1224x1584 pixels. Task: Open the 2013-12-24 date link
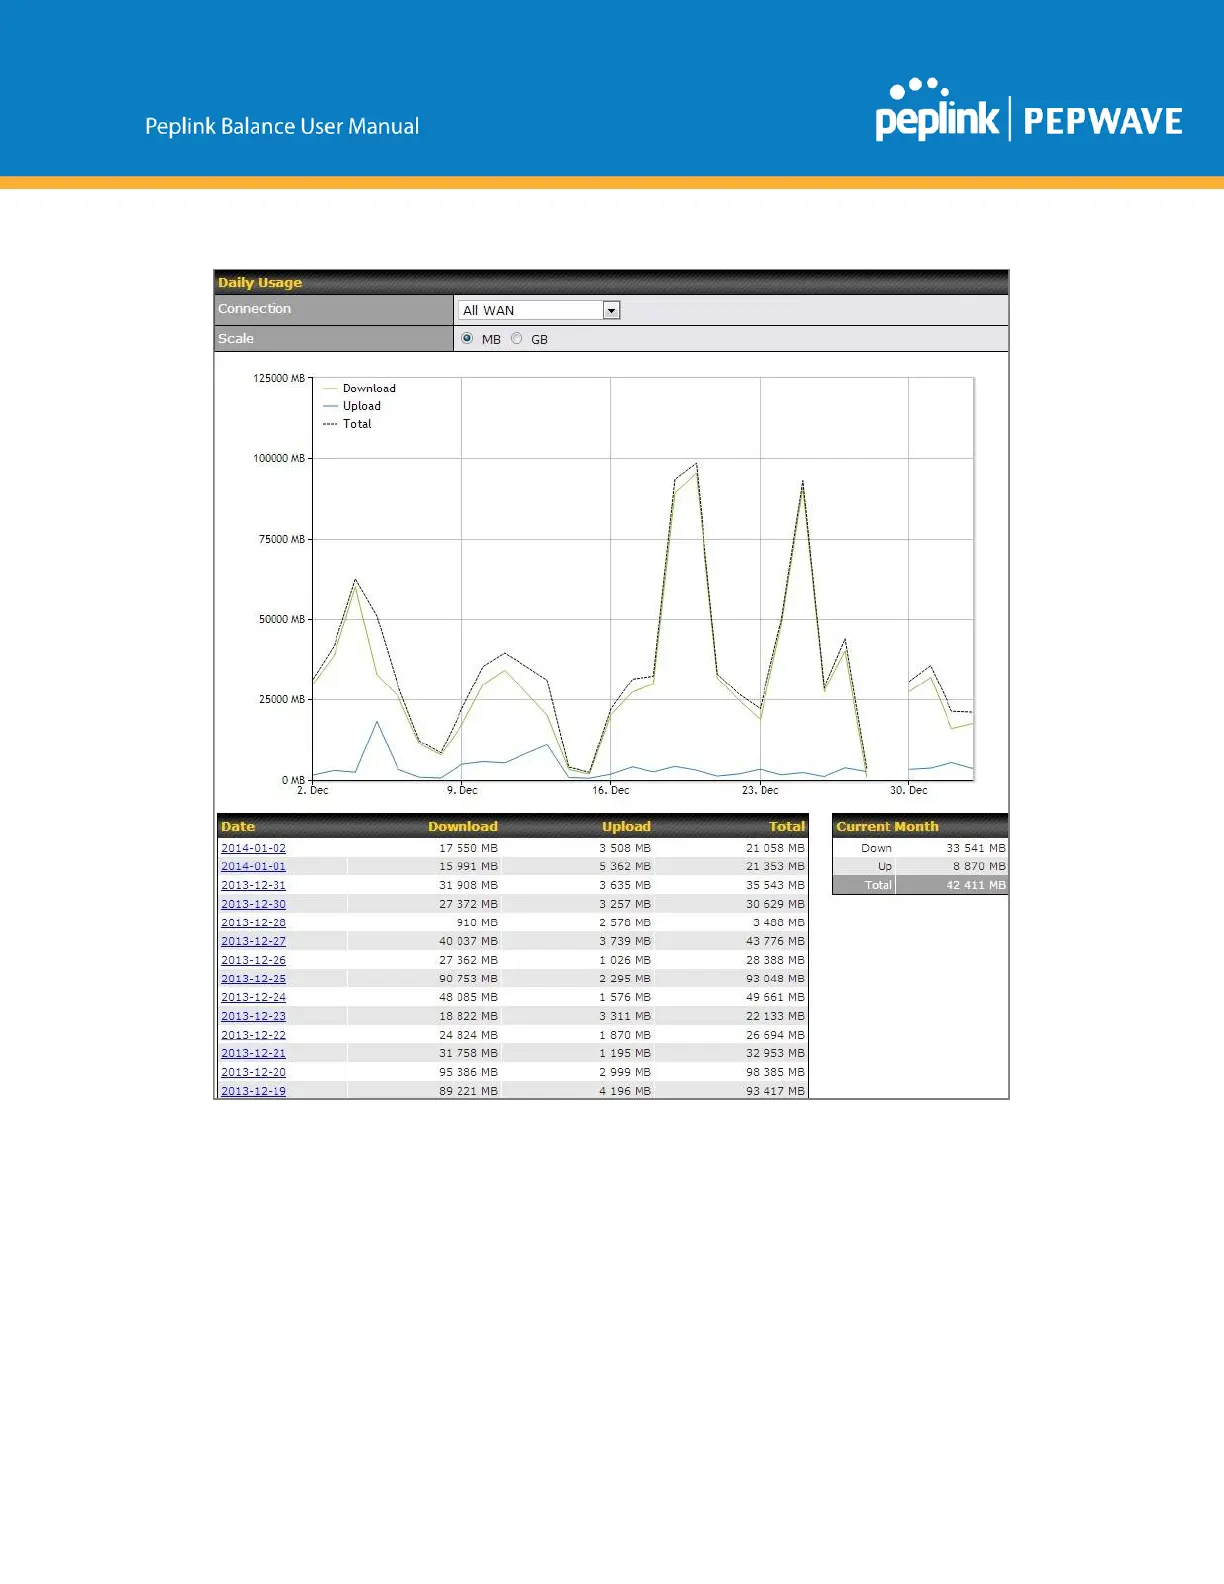pyautogui.click(x=253, y=997)
